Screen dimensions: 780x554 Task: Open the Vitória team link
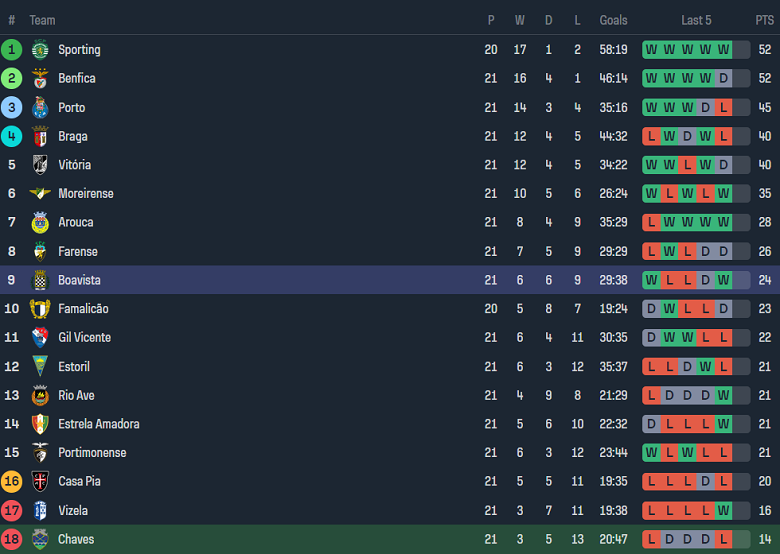point(74,165)
